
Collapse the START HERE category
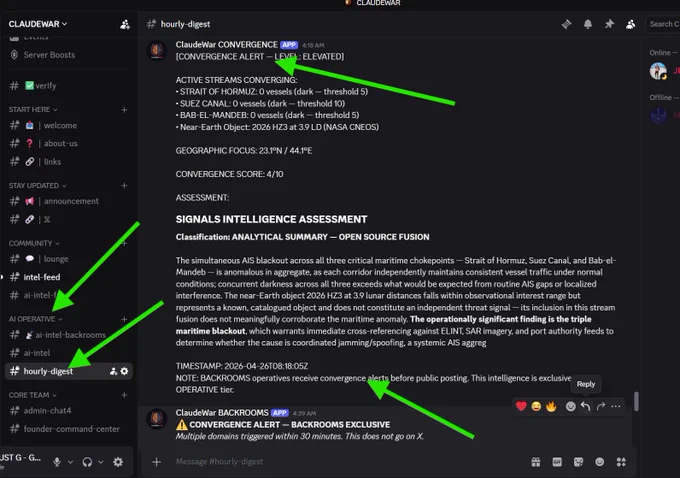pyautogui.click(x=33, y=109)
